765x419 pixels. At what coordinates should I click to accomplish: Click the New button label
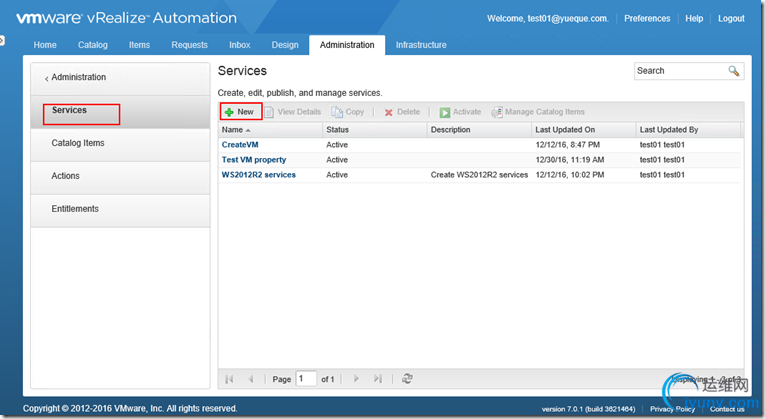point(245,112)
